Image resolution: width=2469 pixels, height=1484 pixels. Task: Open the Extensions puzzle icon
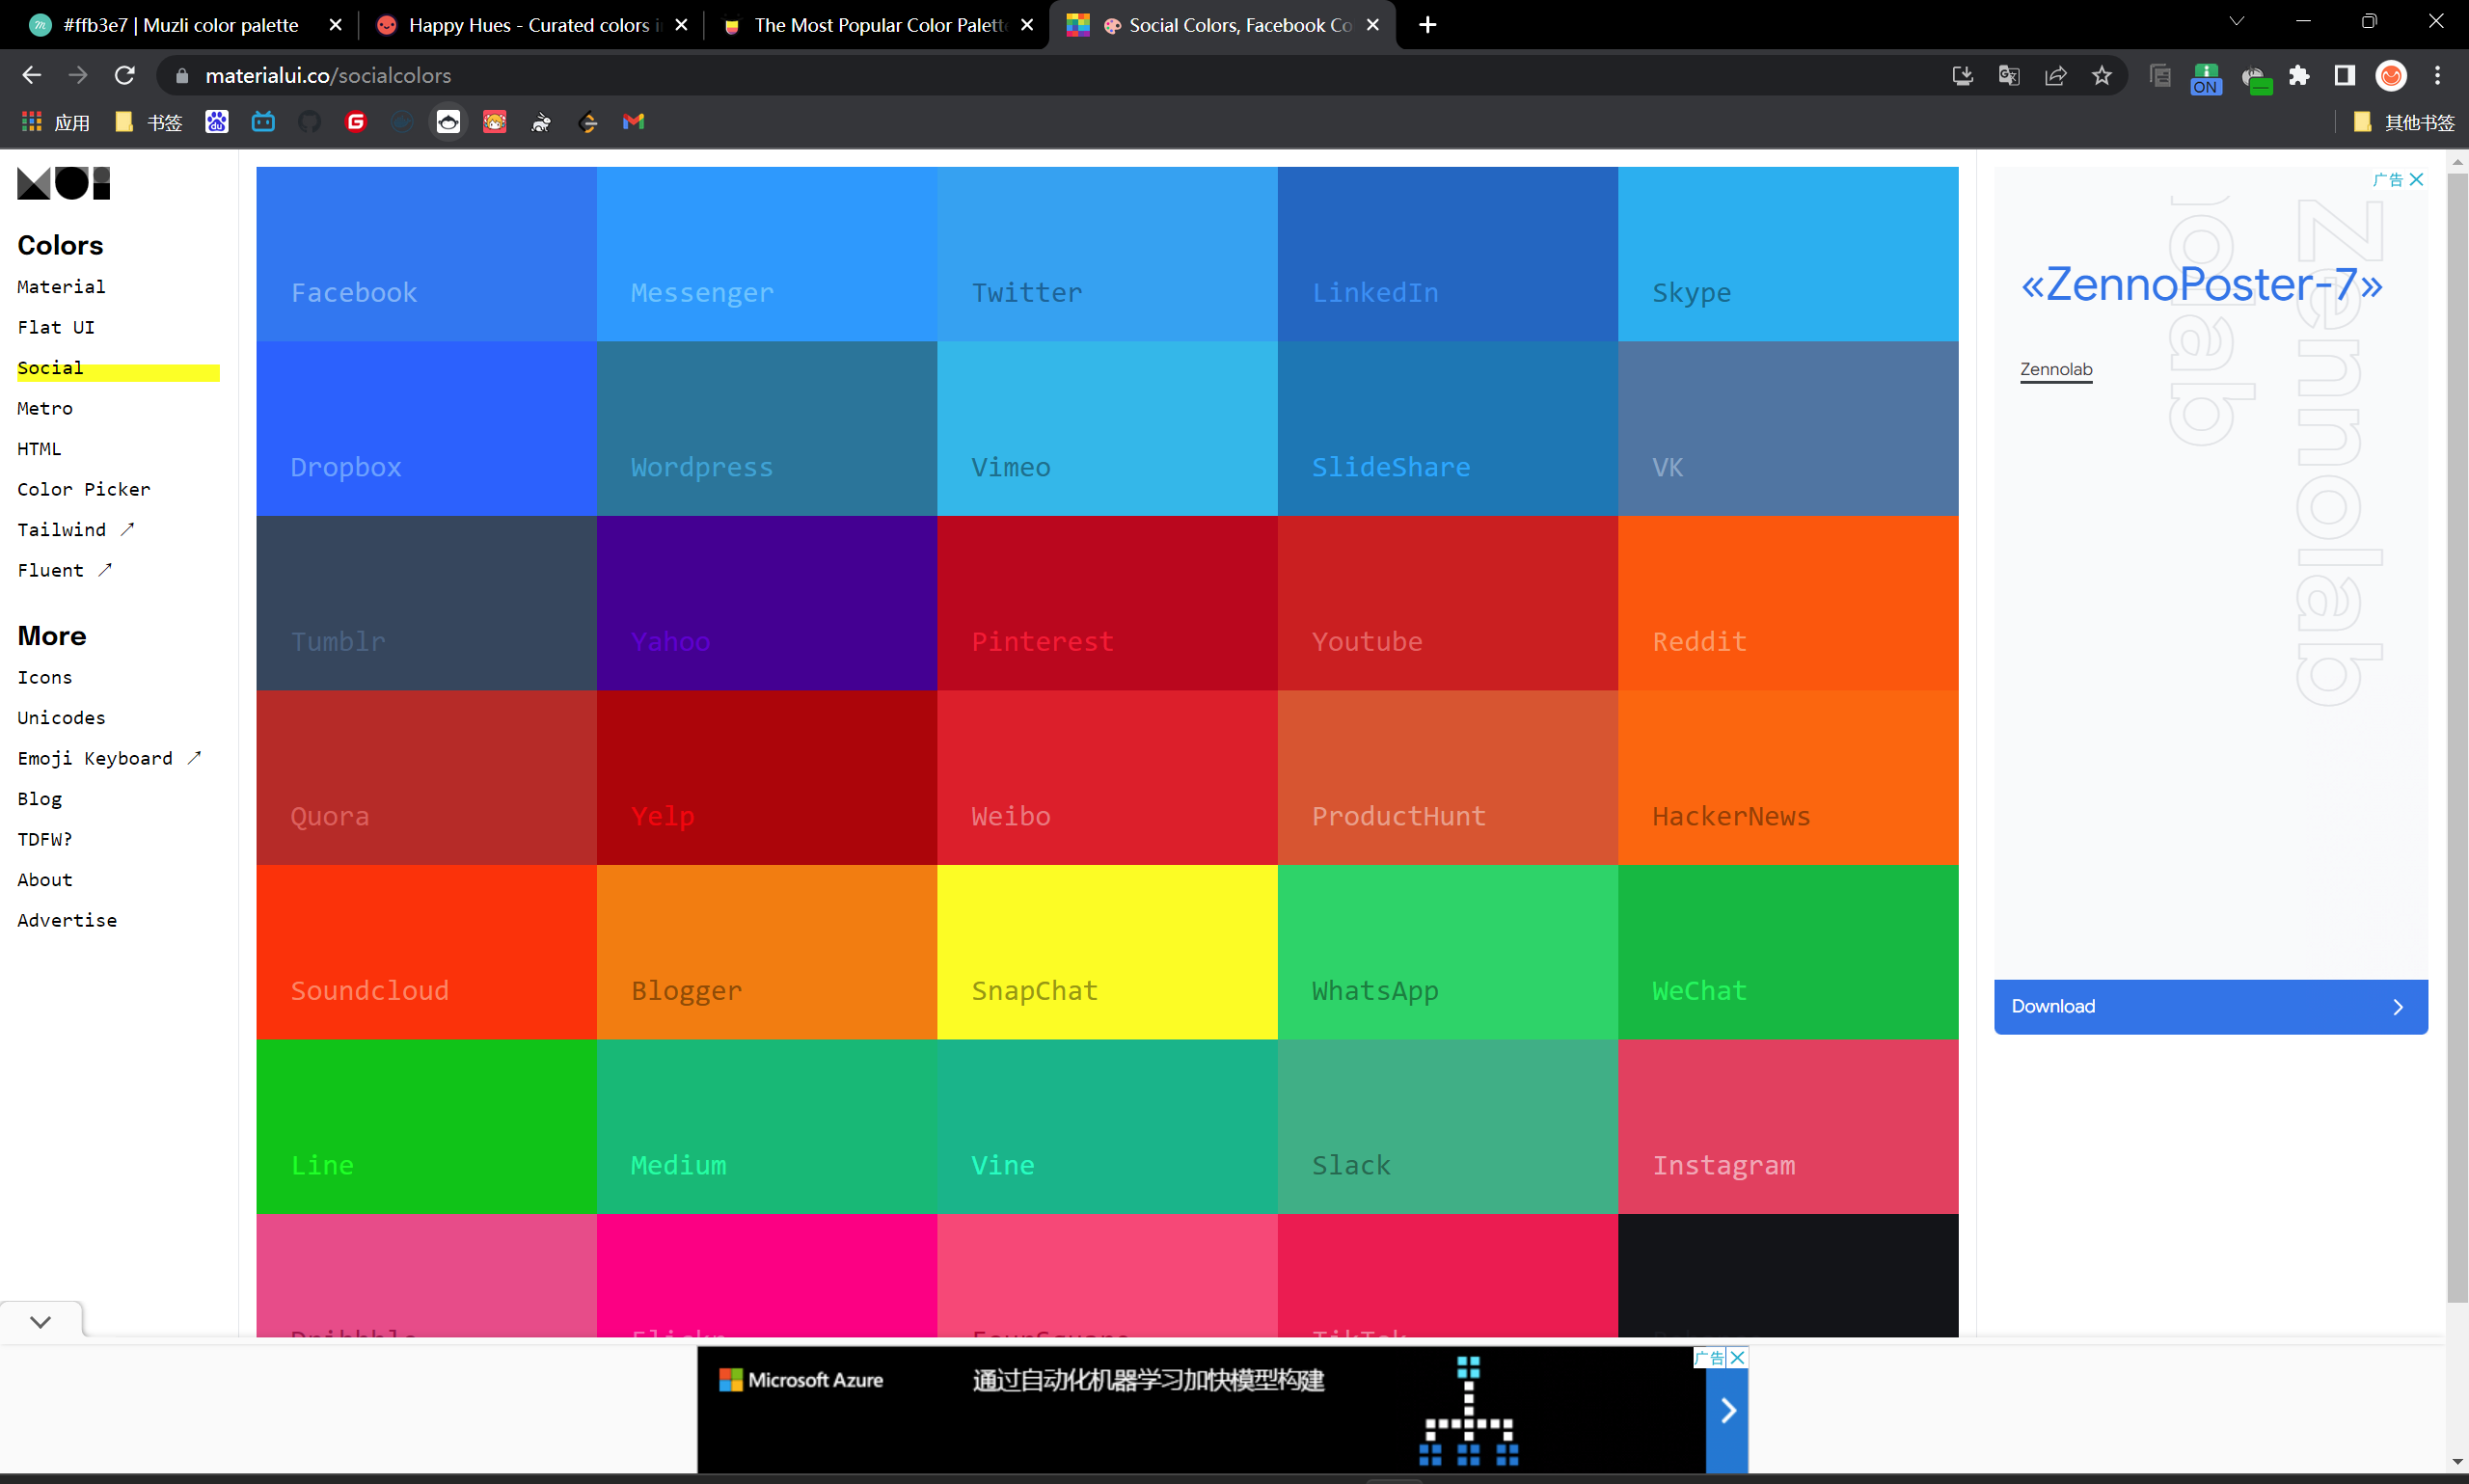click(2299, 76)
